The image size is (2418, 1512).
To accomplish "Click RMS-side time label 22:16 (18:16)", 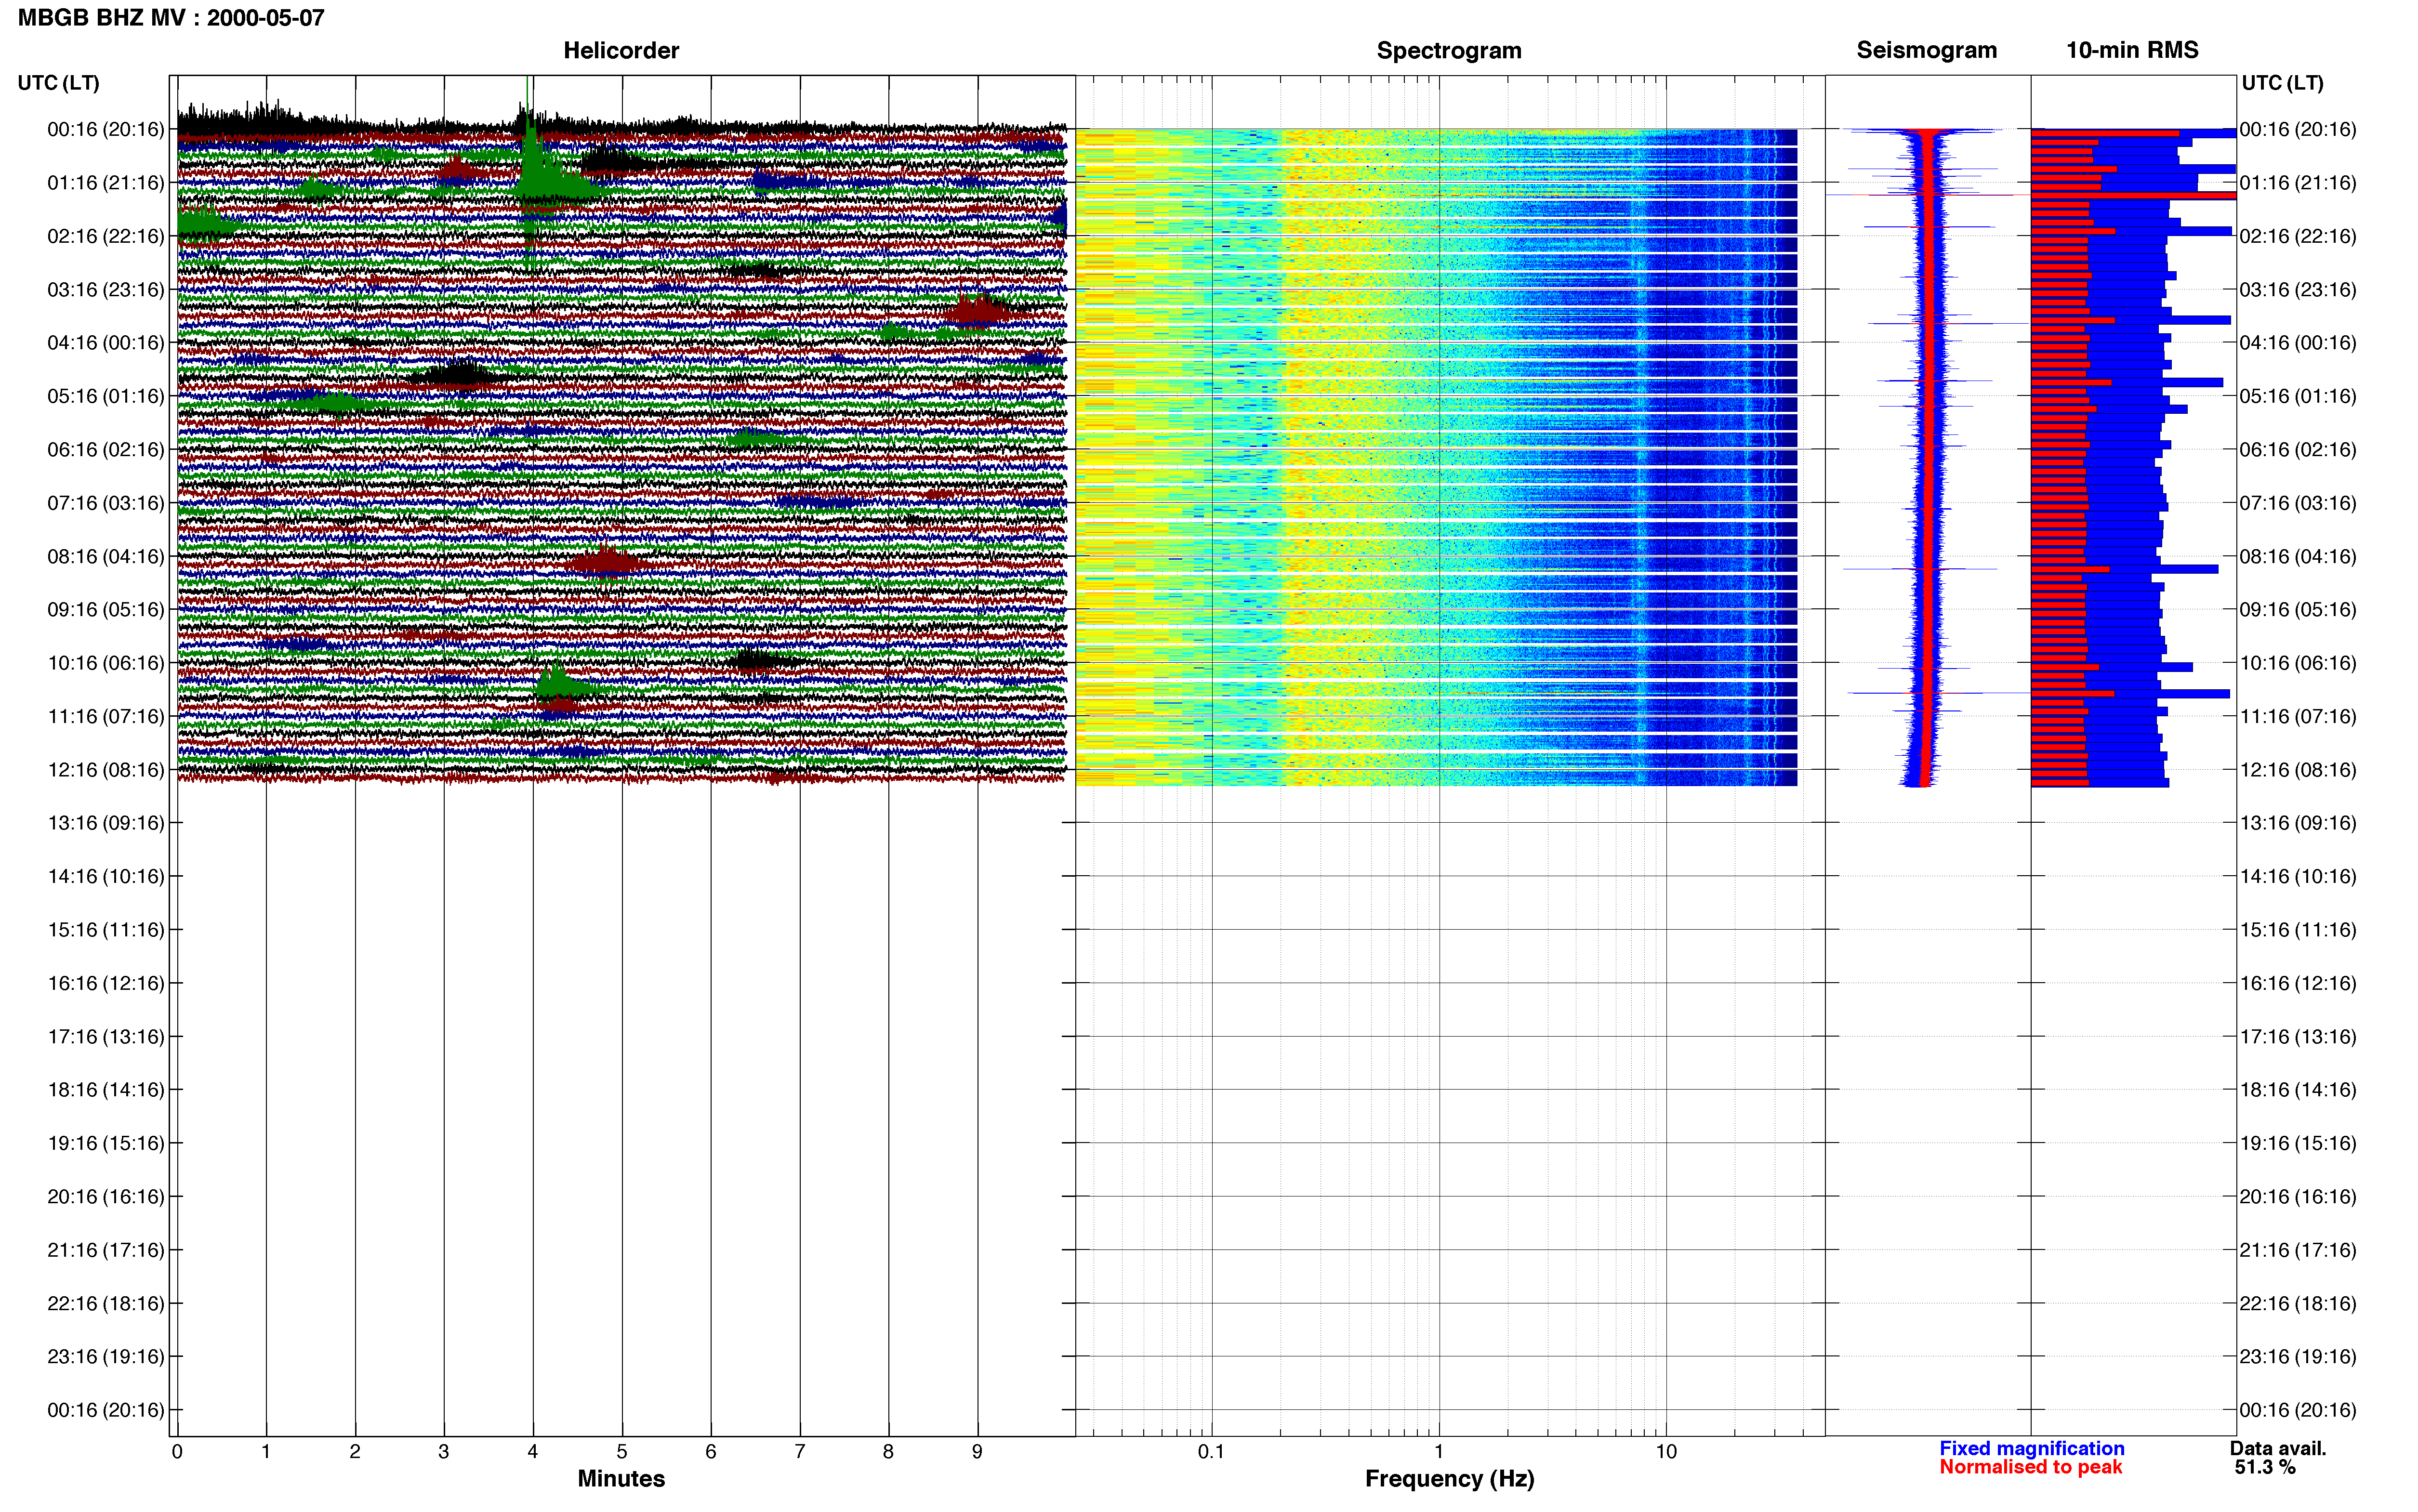I will [x=2298, y=1304].
